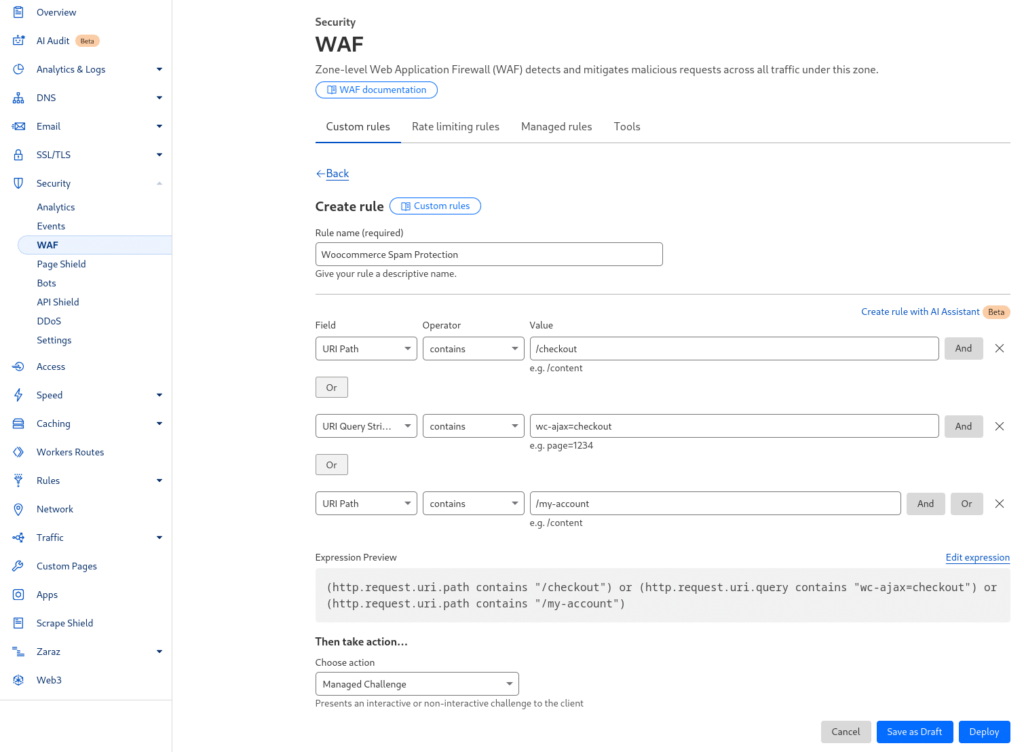
Task: Click the SSL/TLS lock icon
Action: coord(18,155)
